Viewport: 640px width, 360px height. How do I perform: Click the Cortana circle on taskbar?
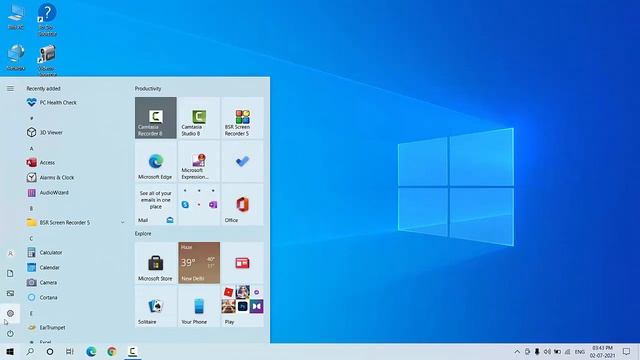[x=50, y=351]
